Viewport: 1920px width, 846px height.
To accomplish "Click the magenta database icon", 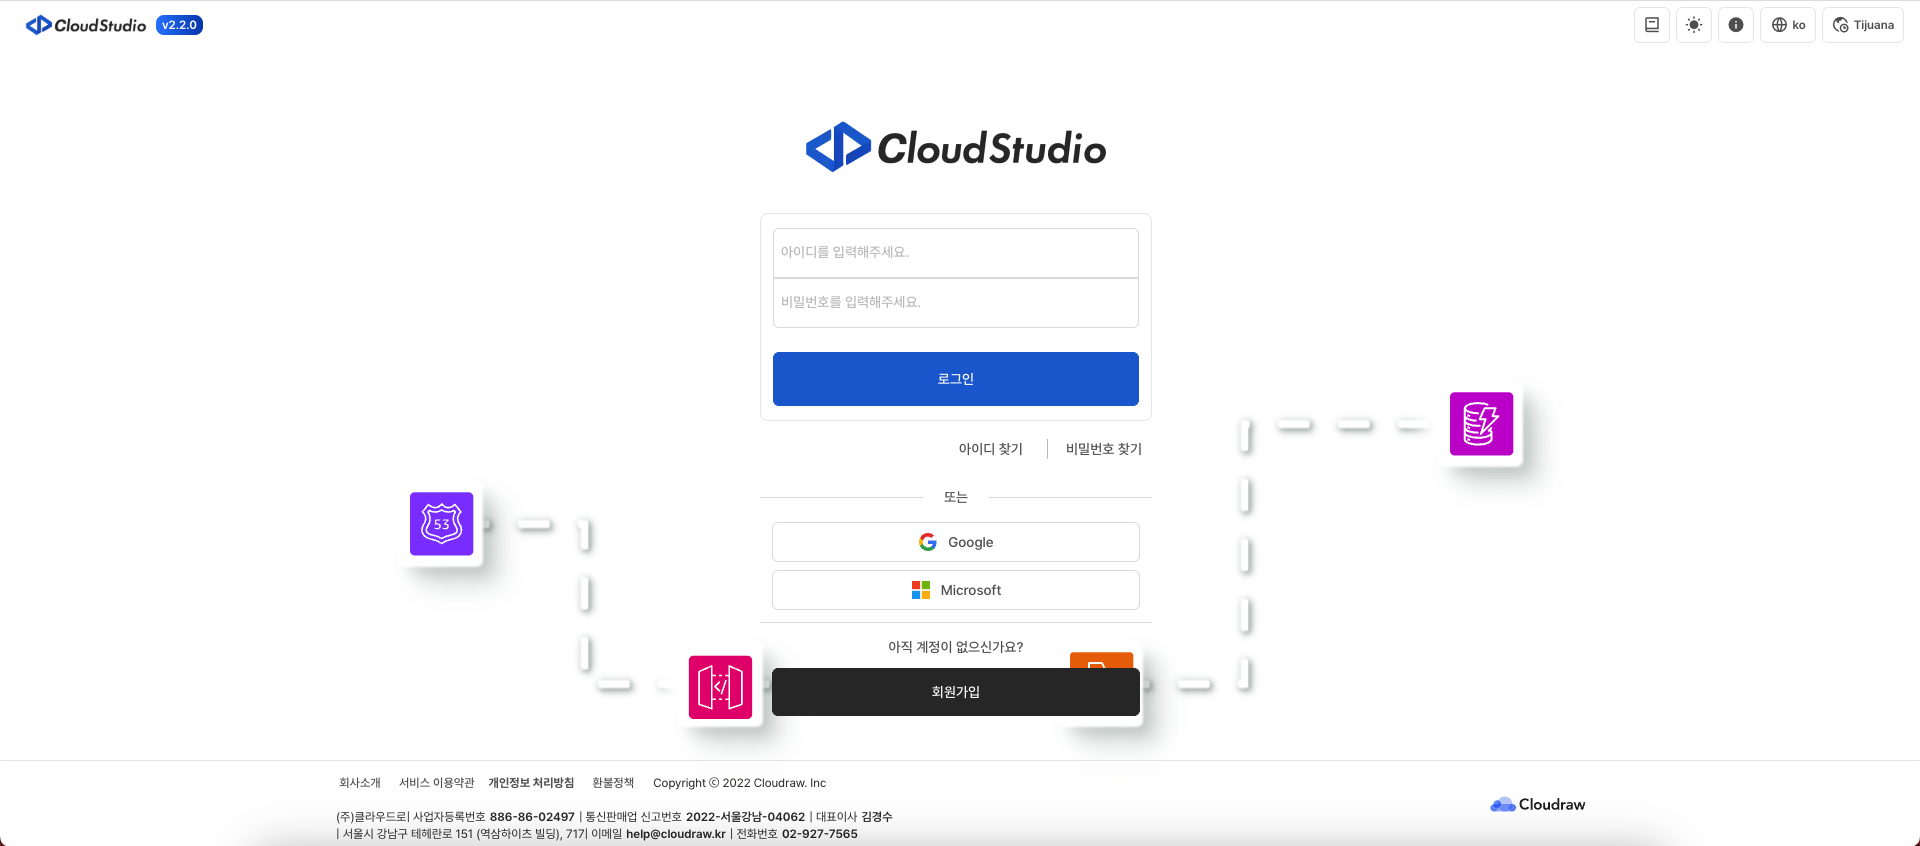I will pos(1481,424).
